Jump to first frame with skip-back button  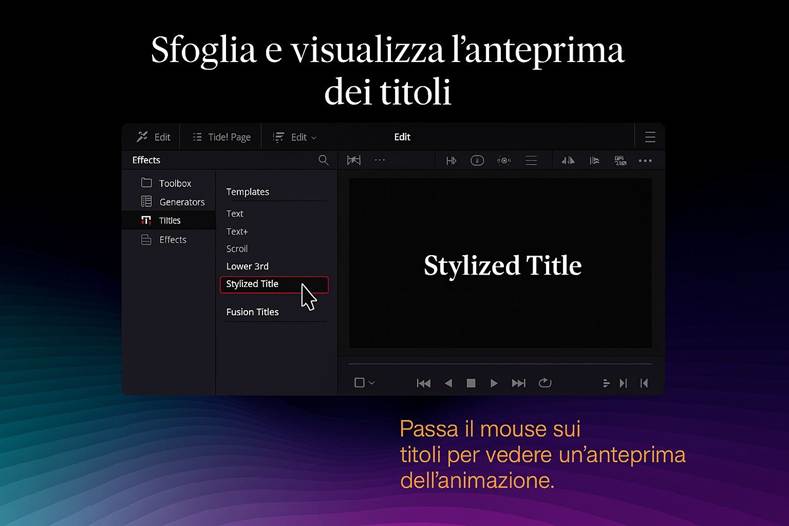424,384
